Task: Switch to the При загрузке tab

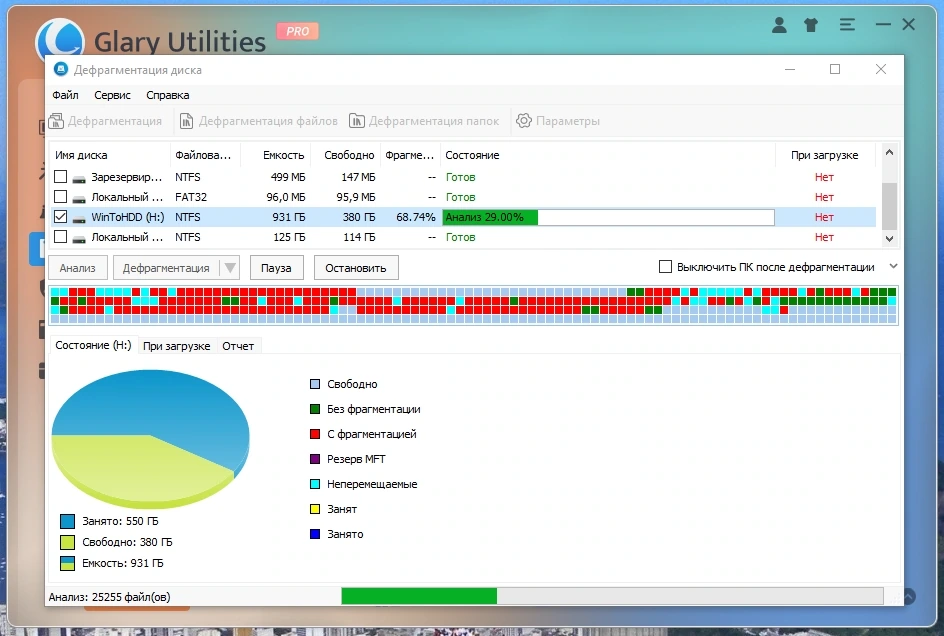Action: [176, 346]
